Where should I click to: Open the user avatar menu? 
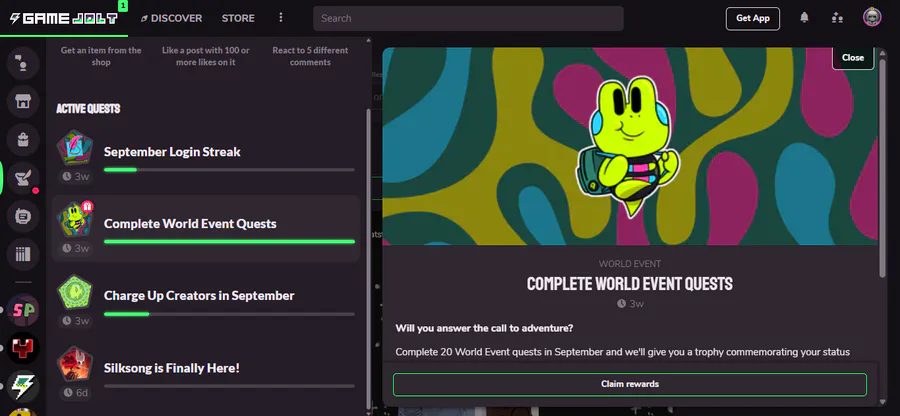[x=872, y=17]
